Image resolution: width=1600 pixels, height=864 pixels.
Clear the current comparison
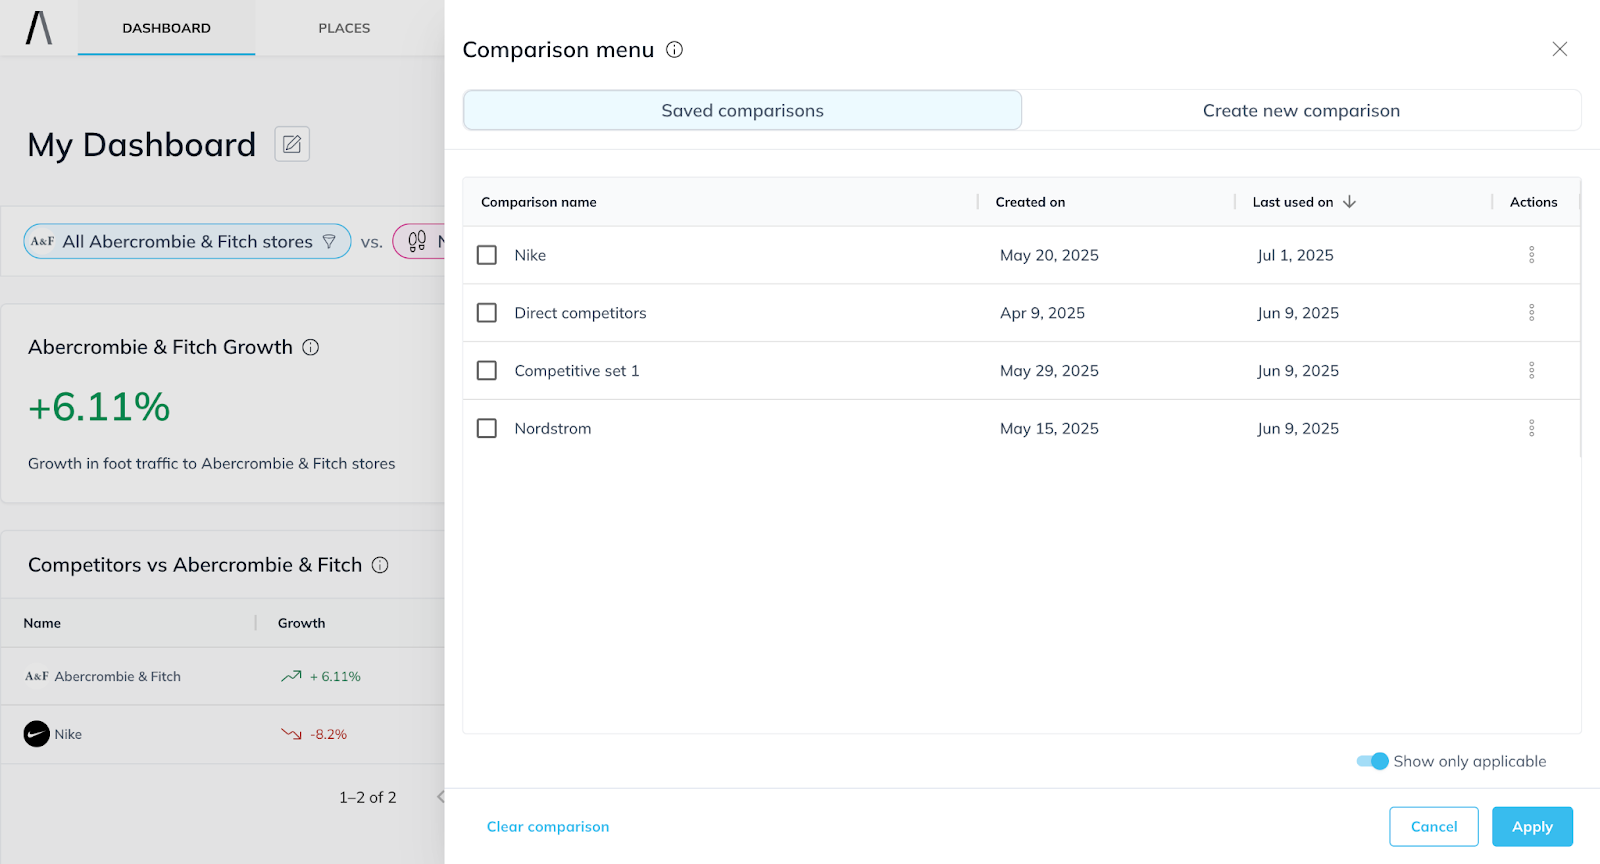pyautogui.click(x=548, y=826)
